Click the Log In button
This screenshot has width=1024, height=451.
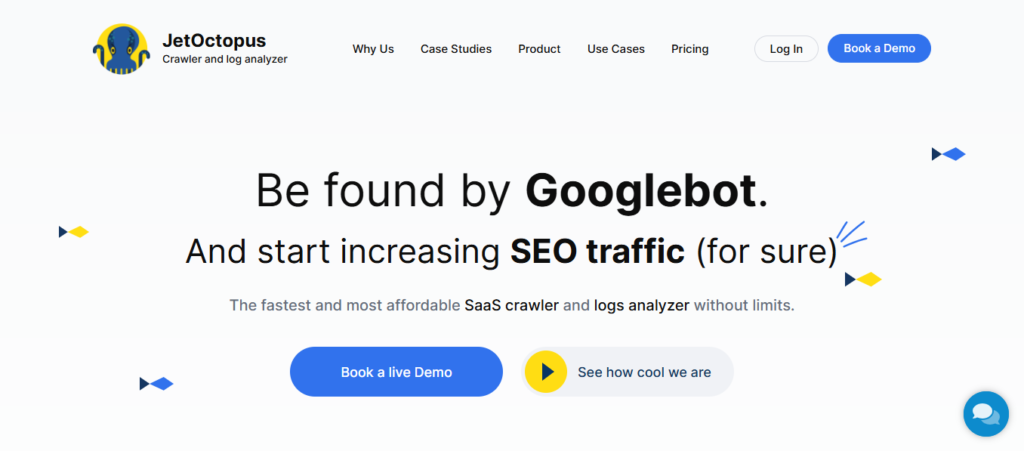point(786,49)
